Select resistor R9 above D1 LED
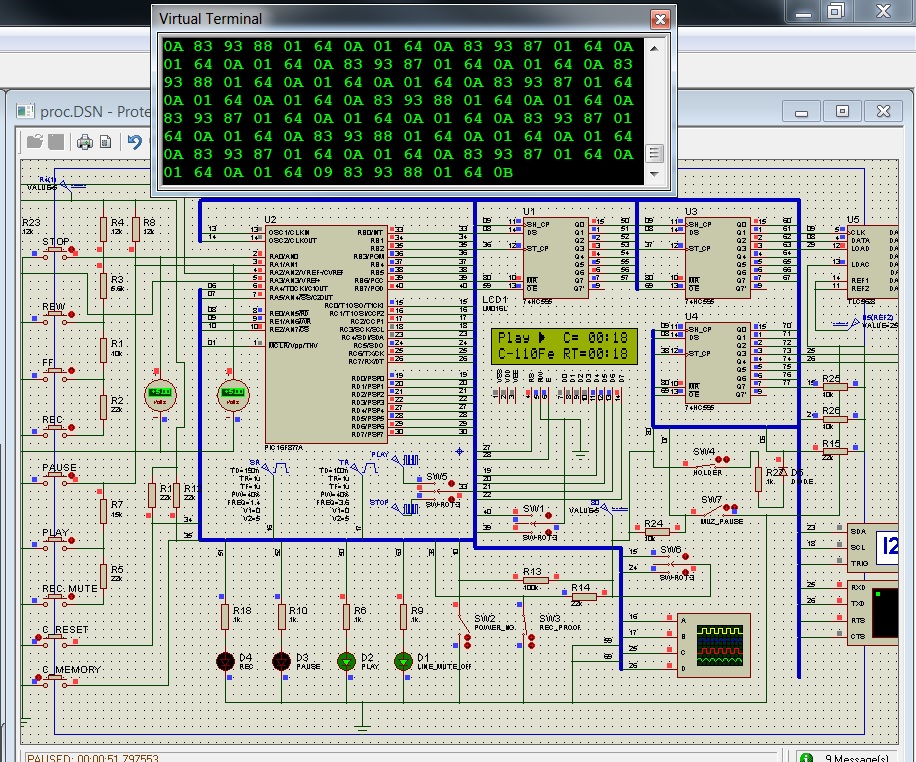This screenshot has height=762, width=916. point(403,616)
